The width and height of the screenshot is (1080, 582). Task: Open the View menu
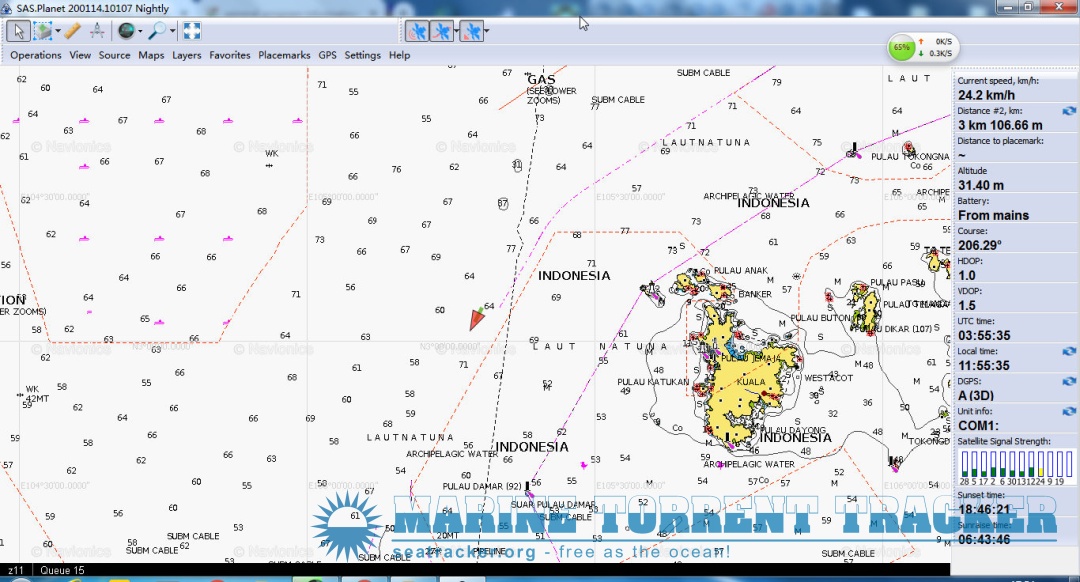[80, 55]
